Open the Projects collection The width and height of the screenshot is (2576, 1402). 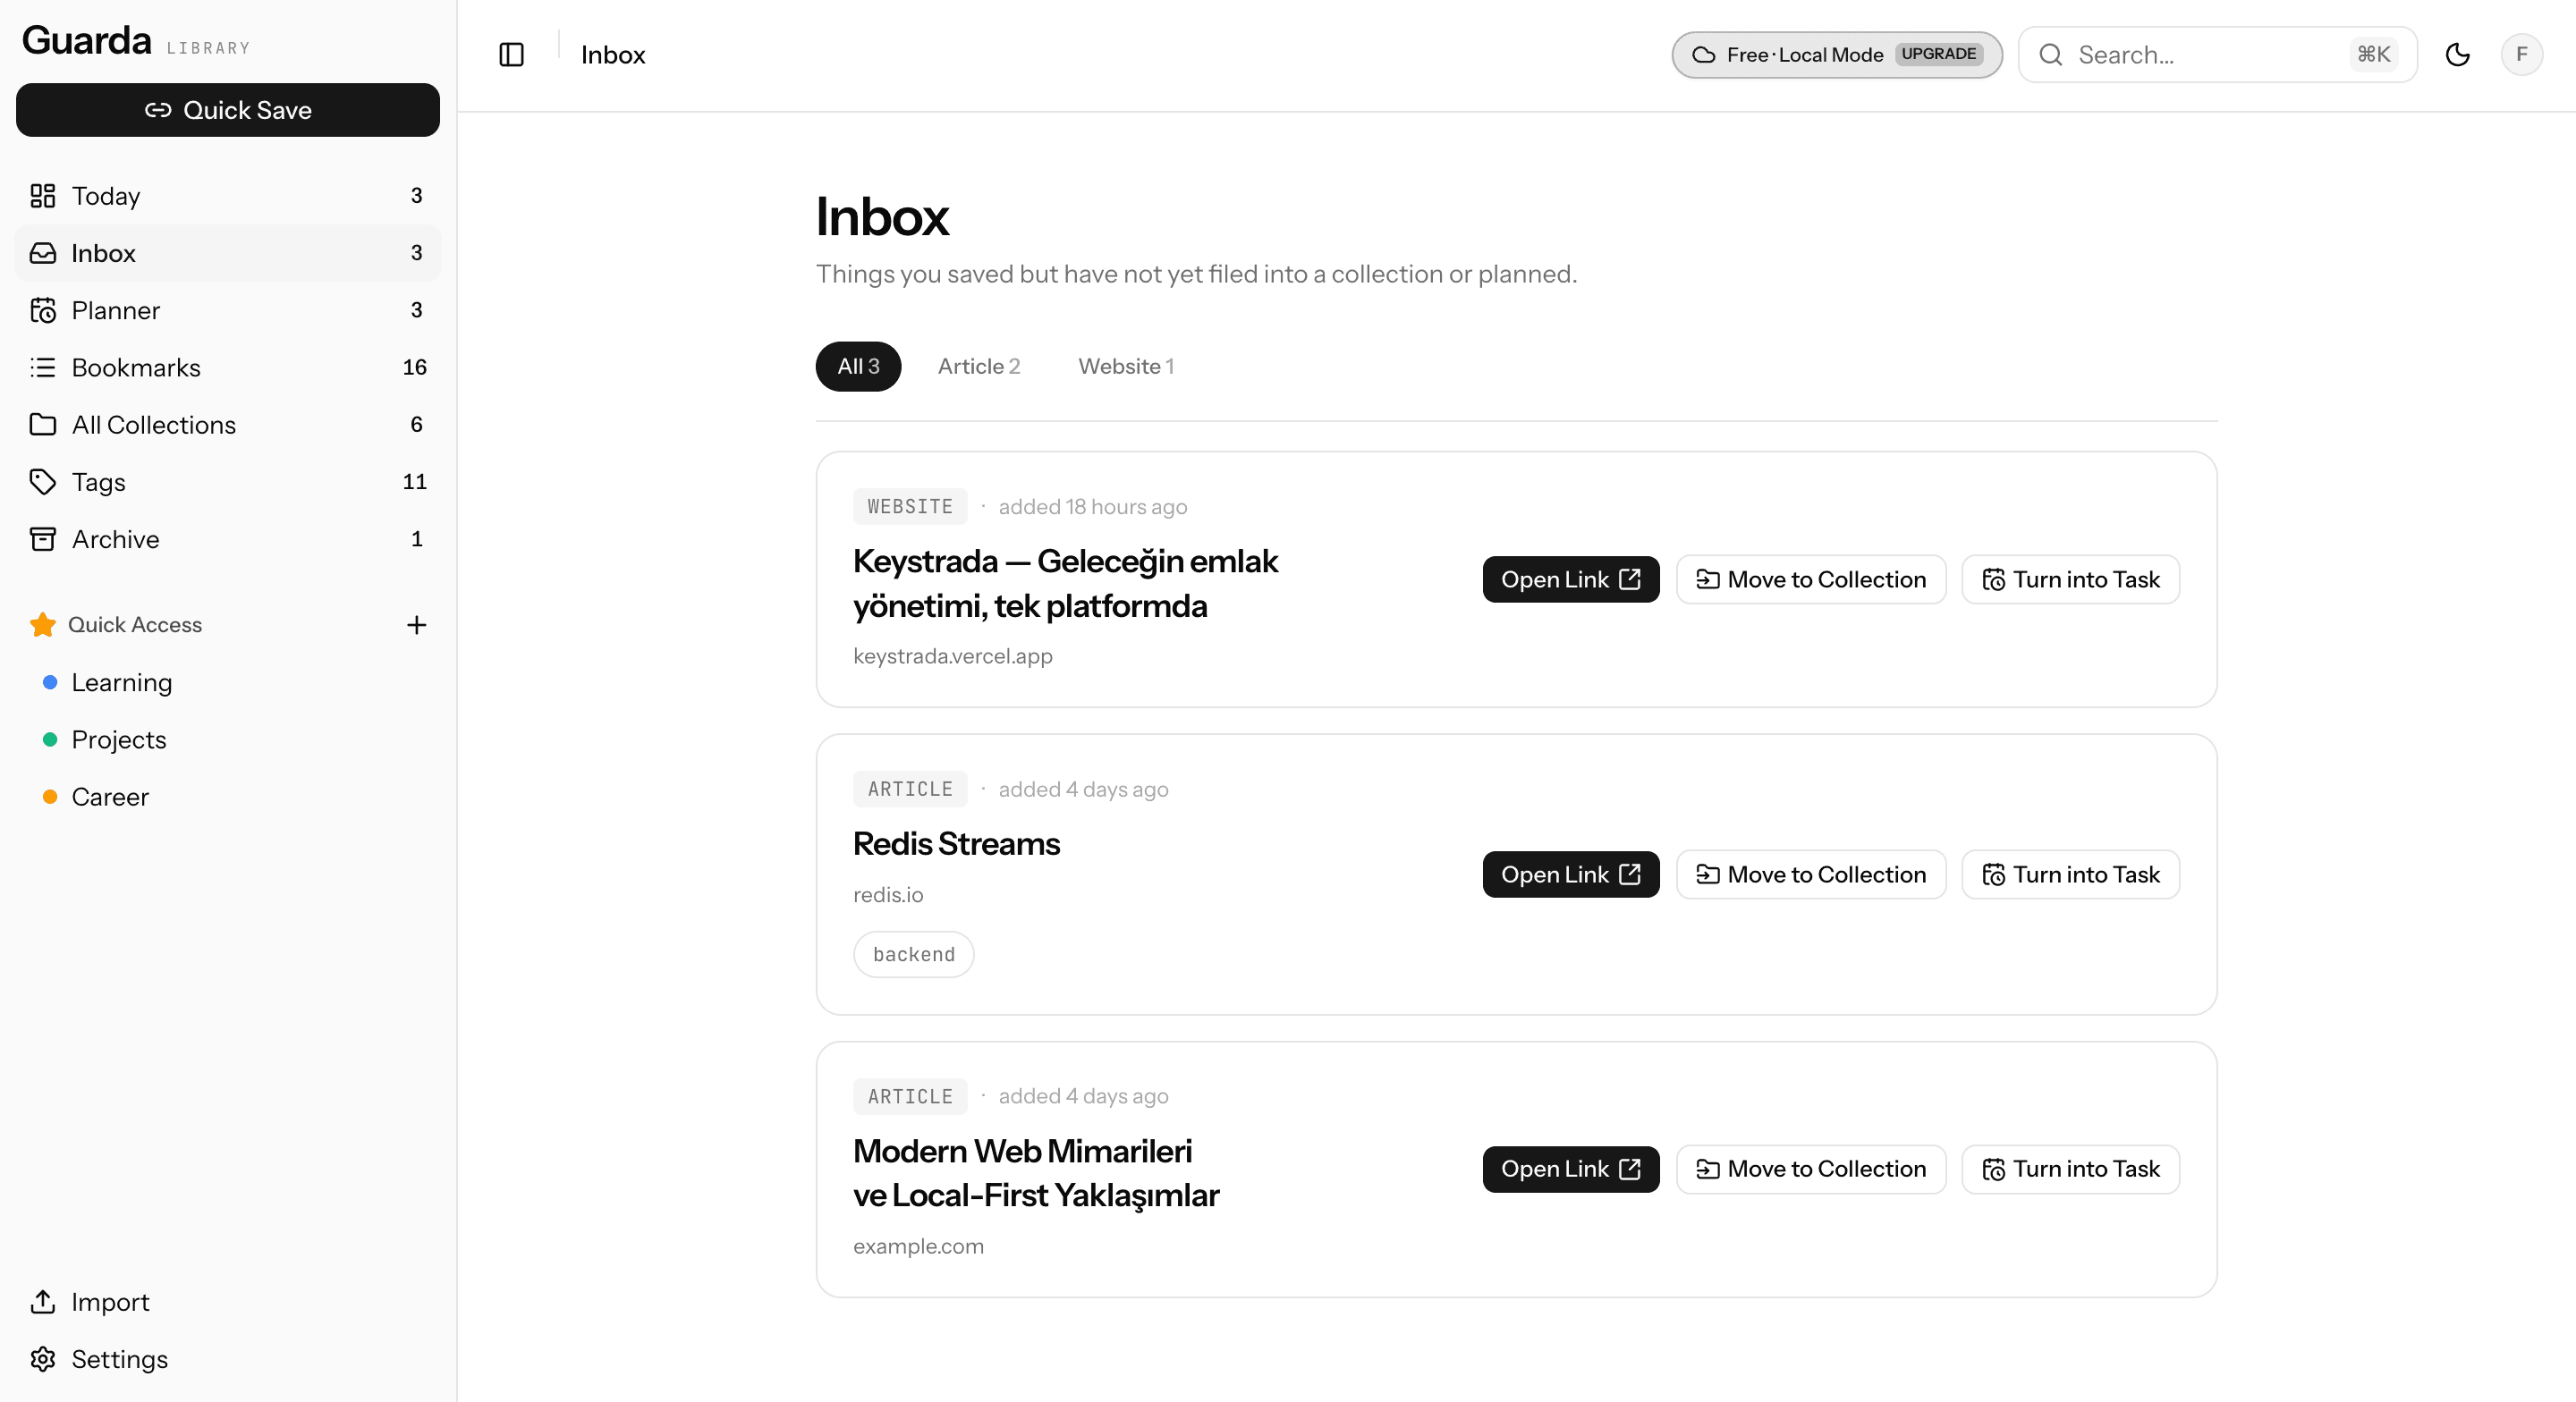click(x=228, y=740)
